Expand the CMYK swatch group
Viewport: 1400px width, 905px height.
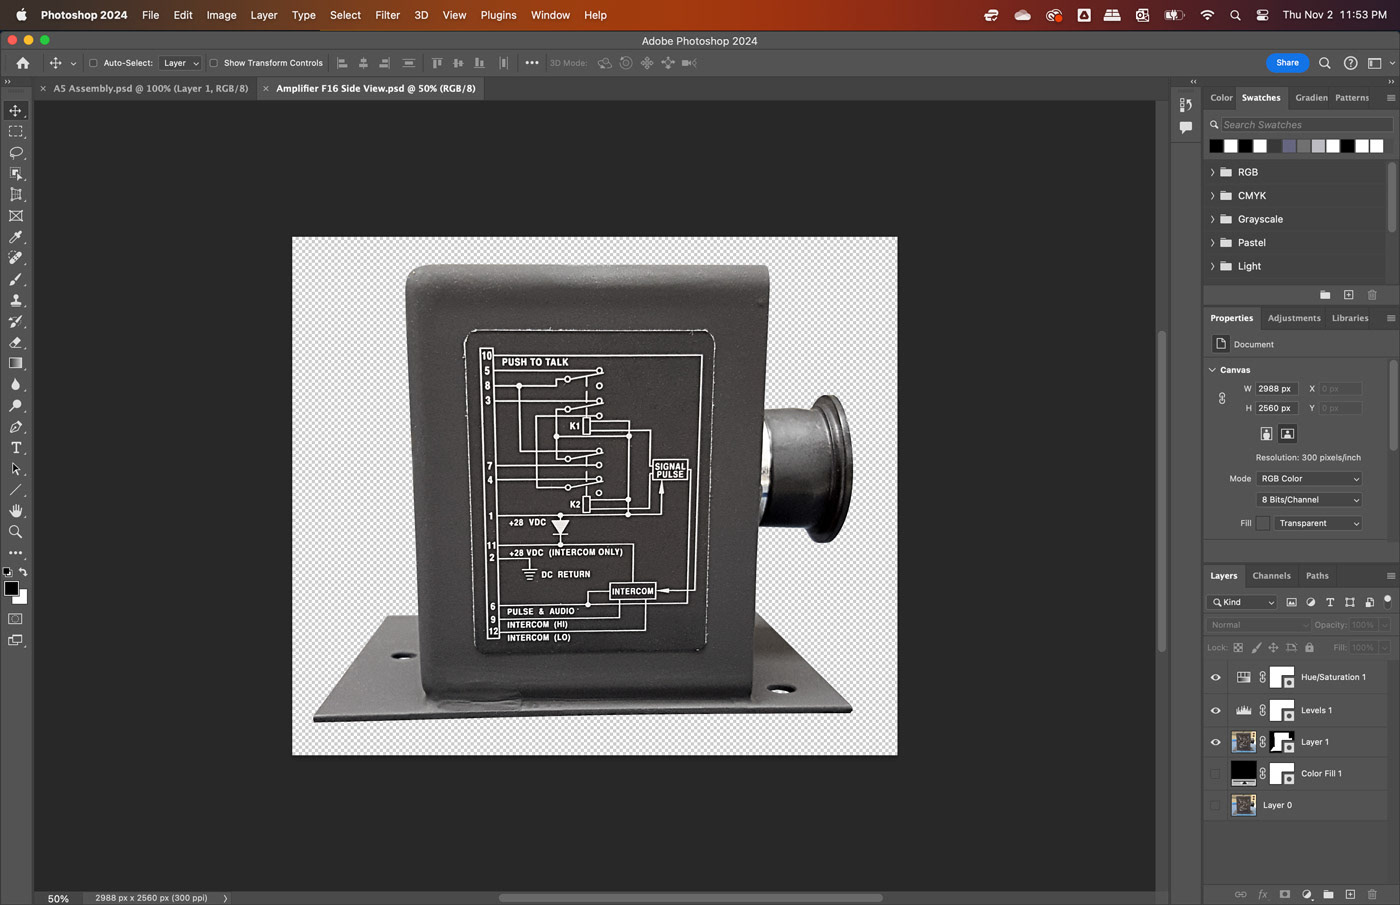pos(1213,196)
